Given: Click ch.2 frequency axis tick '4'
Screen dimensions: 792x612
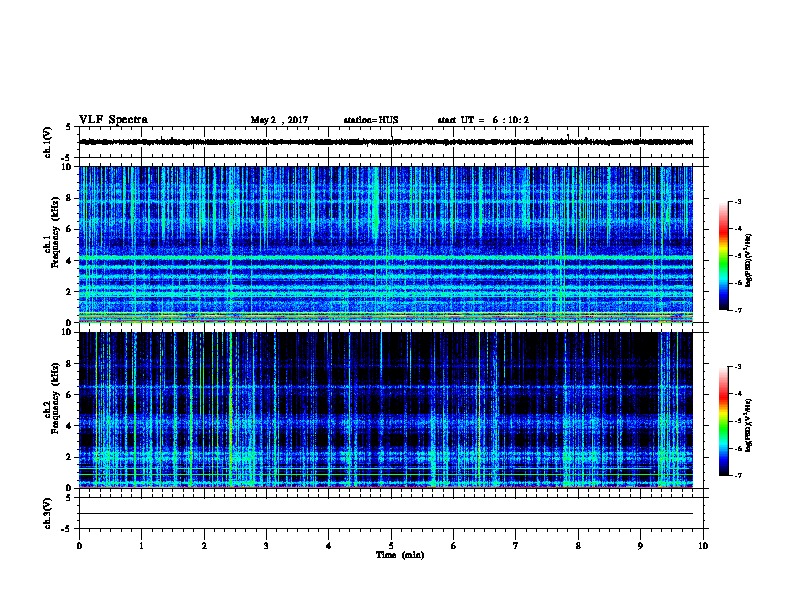Looking at the screenshot, I should pos(70,426).
